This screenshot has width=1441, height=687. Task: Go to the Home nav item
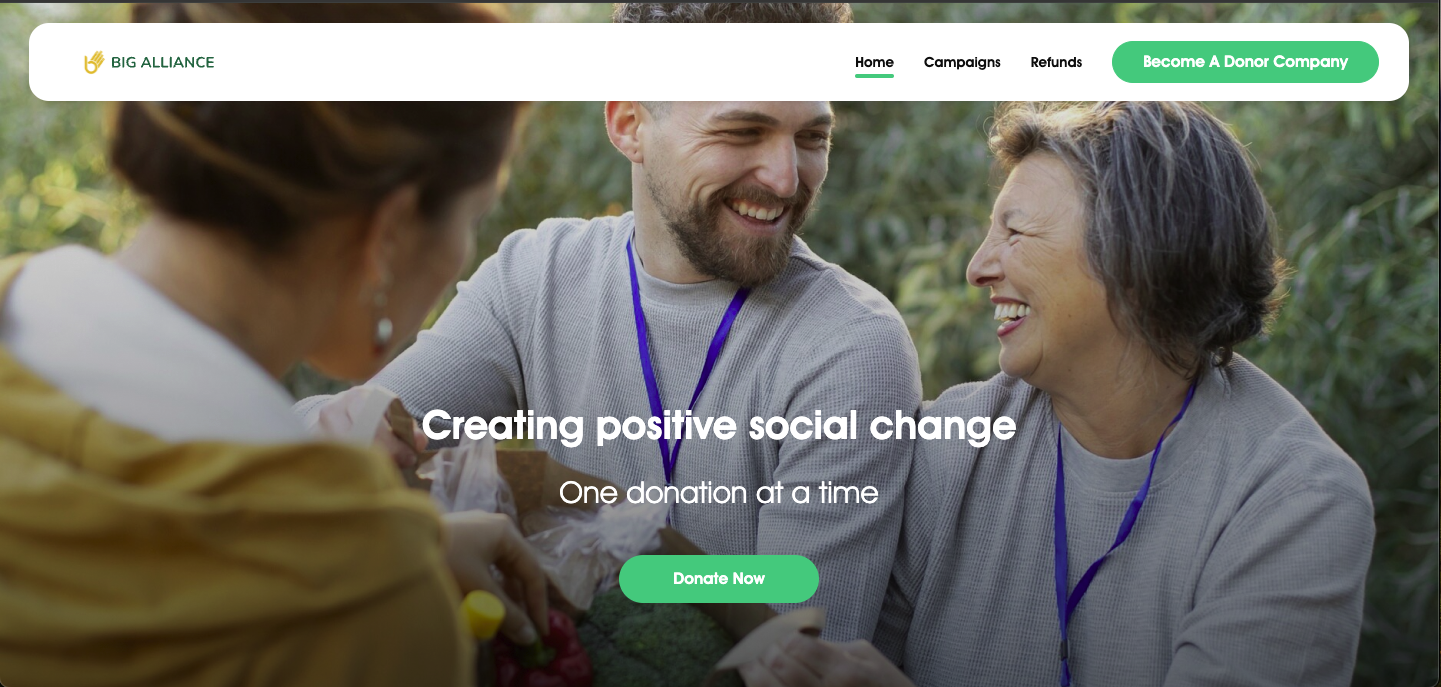[x=874, y=62]
